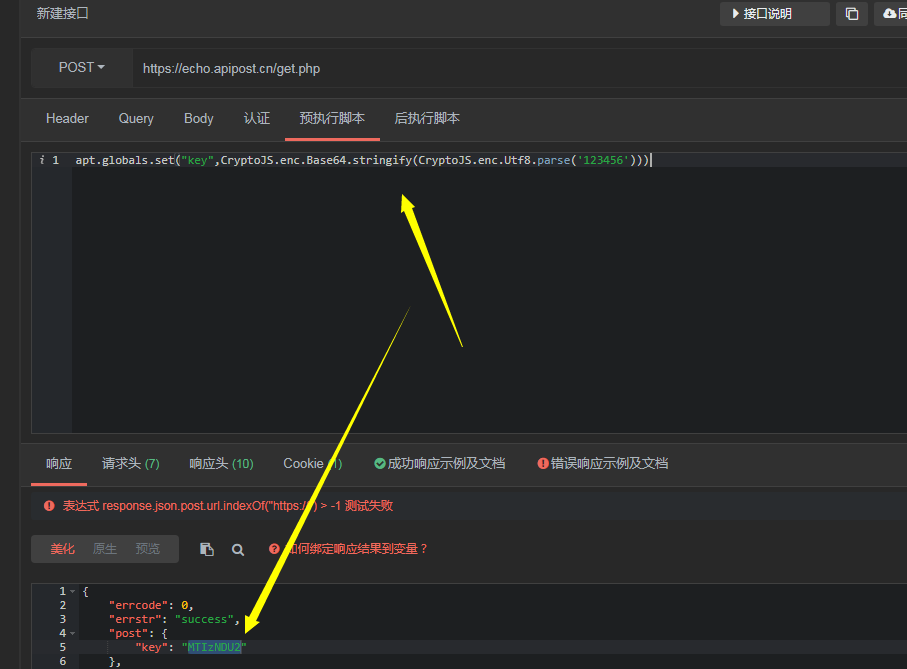Collapse the post object in the response JSON
This screenshot has height=669, width=907.
pos(72,632)
